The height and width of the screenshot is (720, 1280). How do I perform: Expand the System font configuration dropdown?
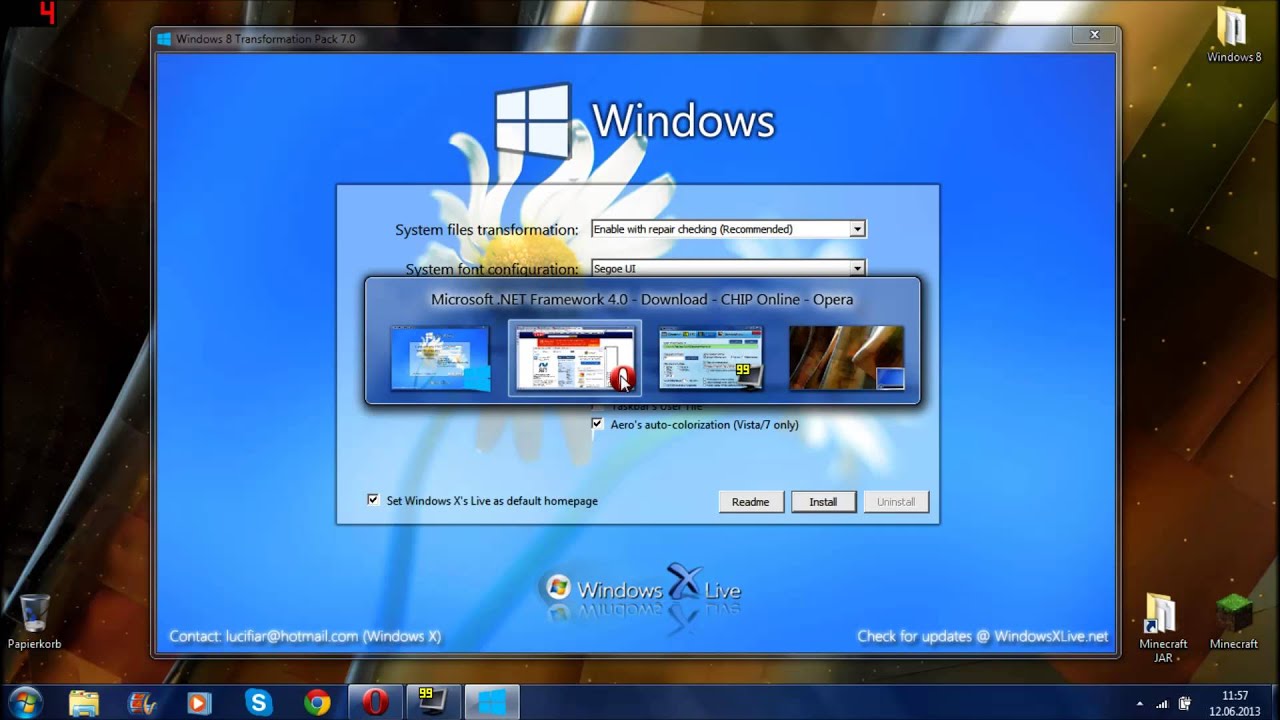click(857, 268)
